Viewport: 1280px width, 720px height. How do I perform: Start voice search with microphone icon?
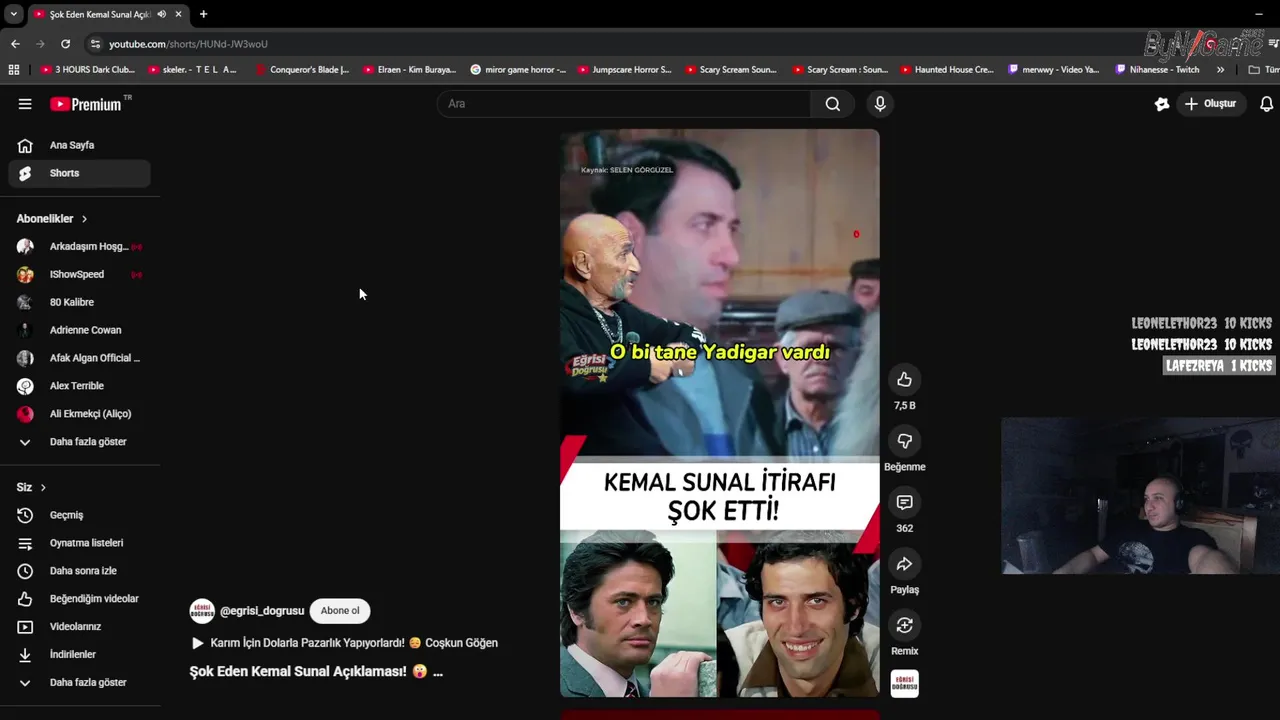pos(880,104)
